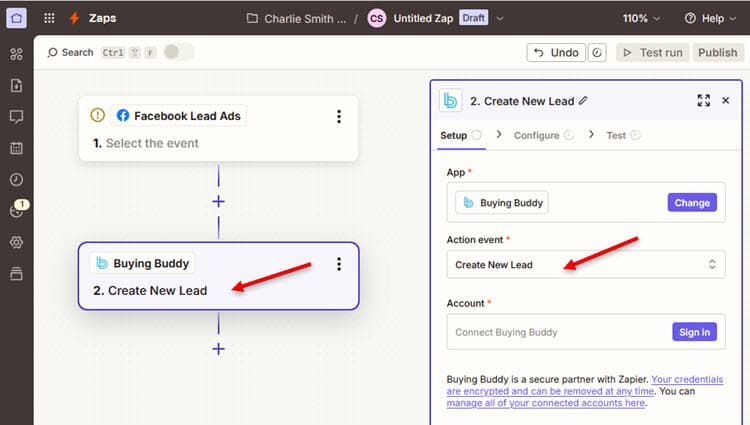Screen dimensions: 750x425
Task: Click the Test run button
Action: (x=652, y=53)
